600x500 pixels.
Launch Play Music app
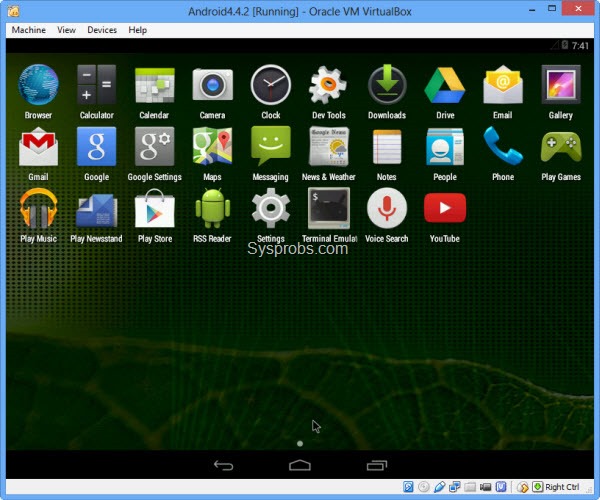38,209
